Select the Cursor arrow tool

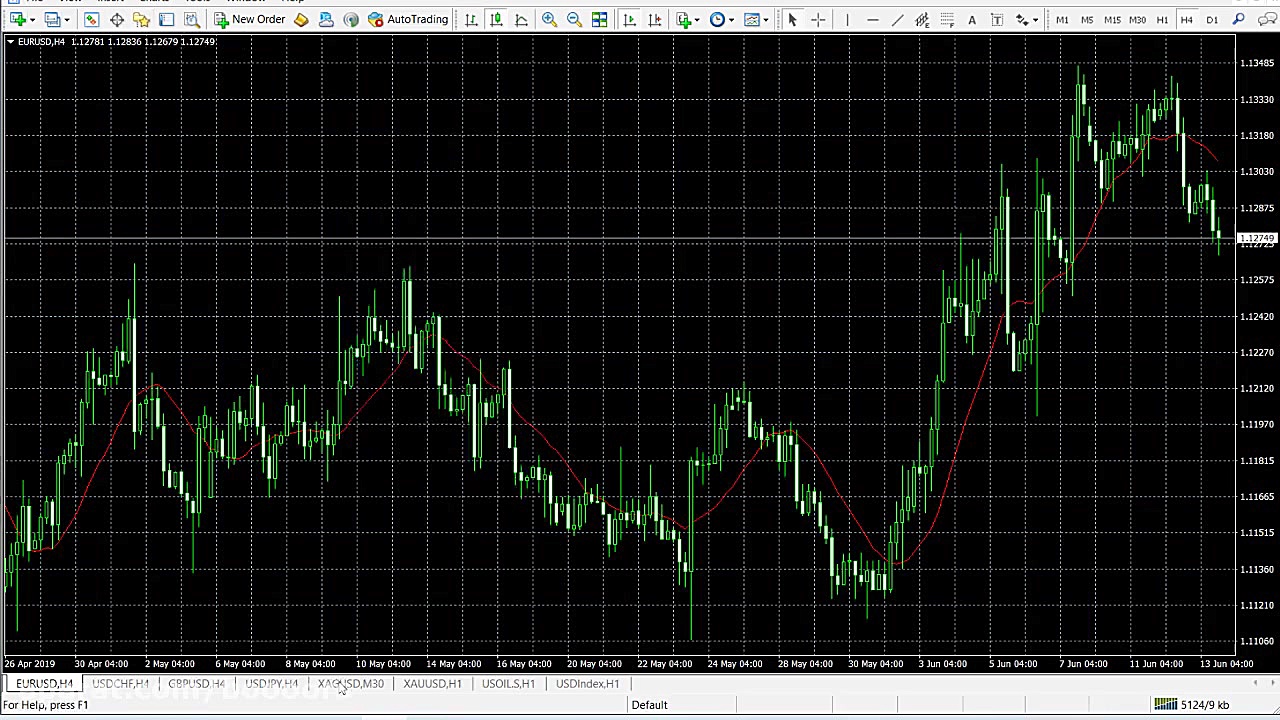(x=792, y=19)
